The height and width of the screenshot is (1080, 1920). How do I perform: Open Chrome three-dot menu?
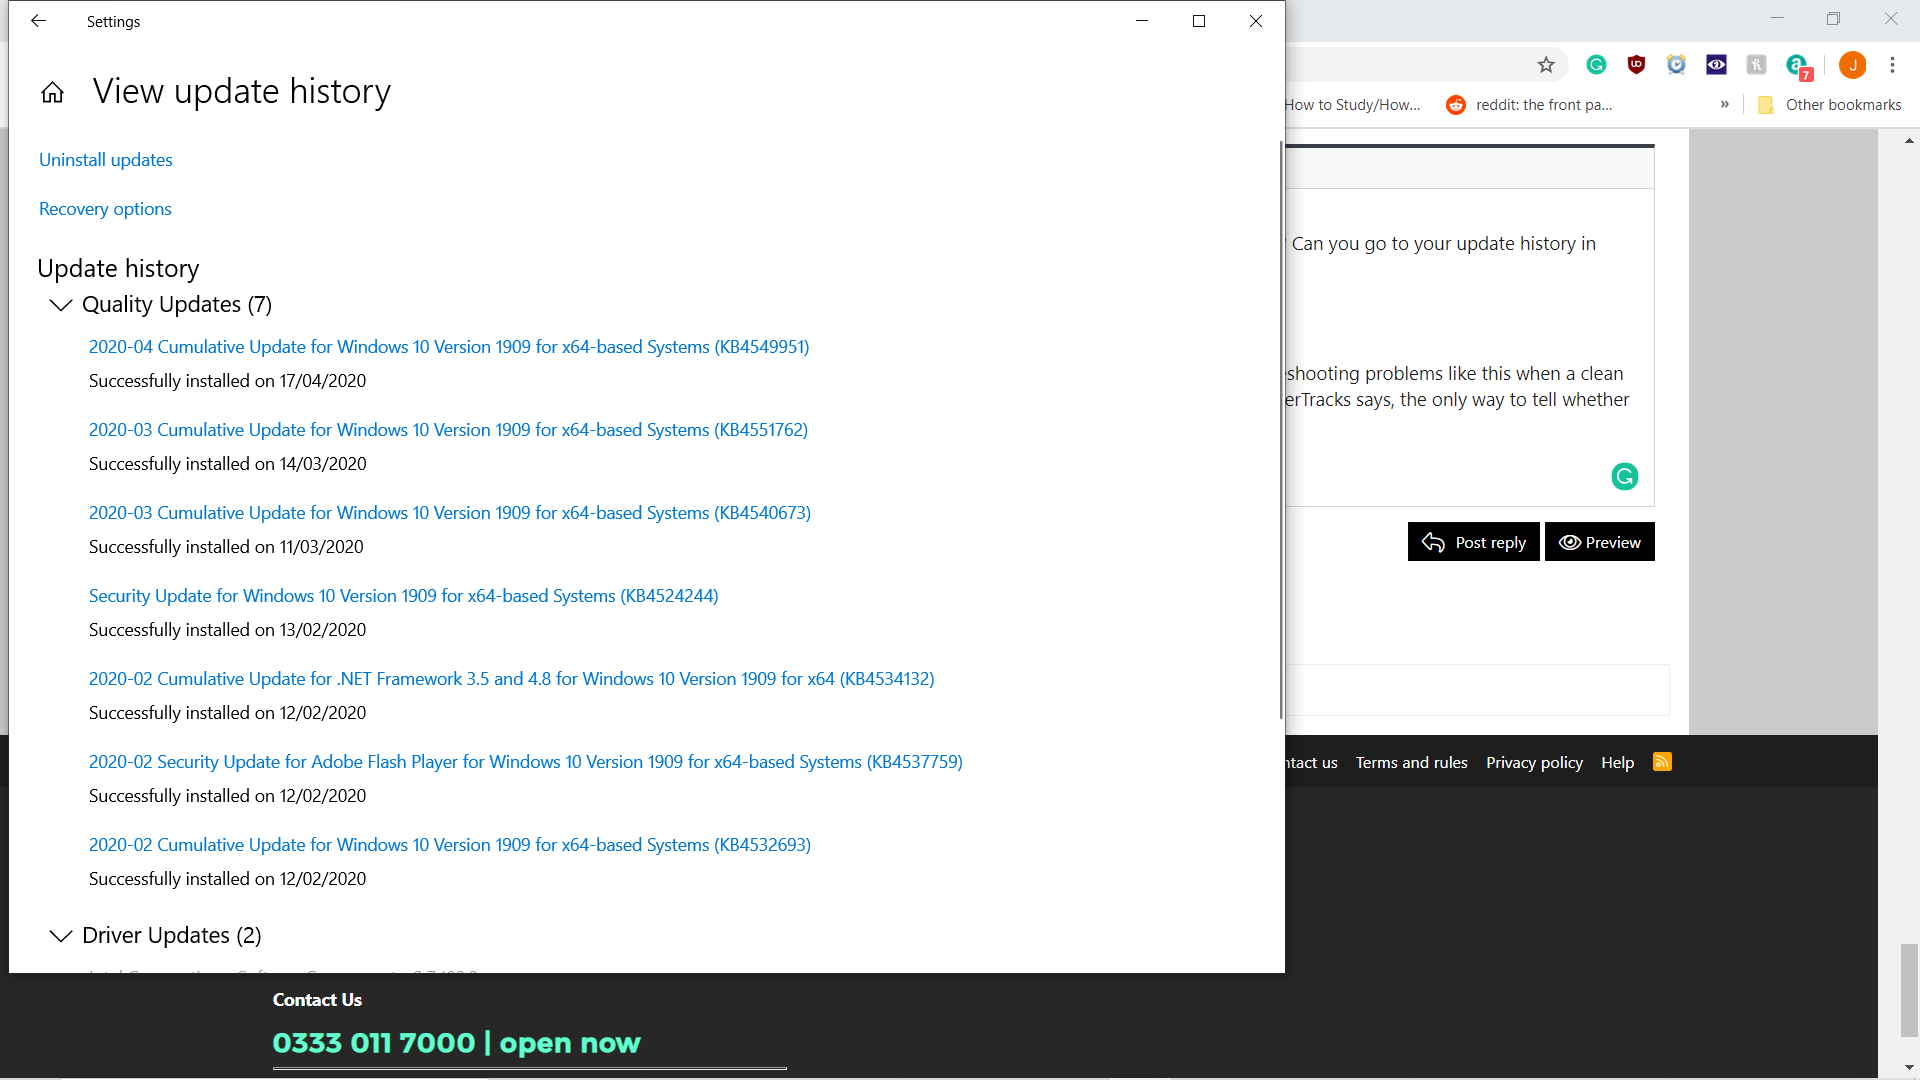(x=1892, y=65)
